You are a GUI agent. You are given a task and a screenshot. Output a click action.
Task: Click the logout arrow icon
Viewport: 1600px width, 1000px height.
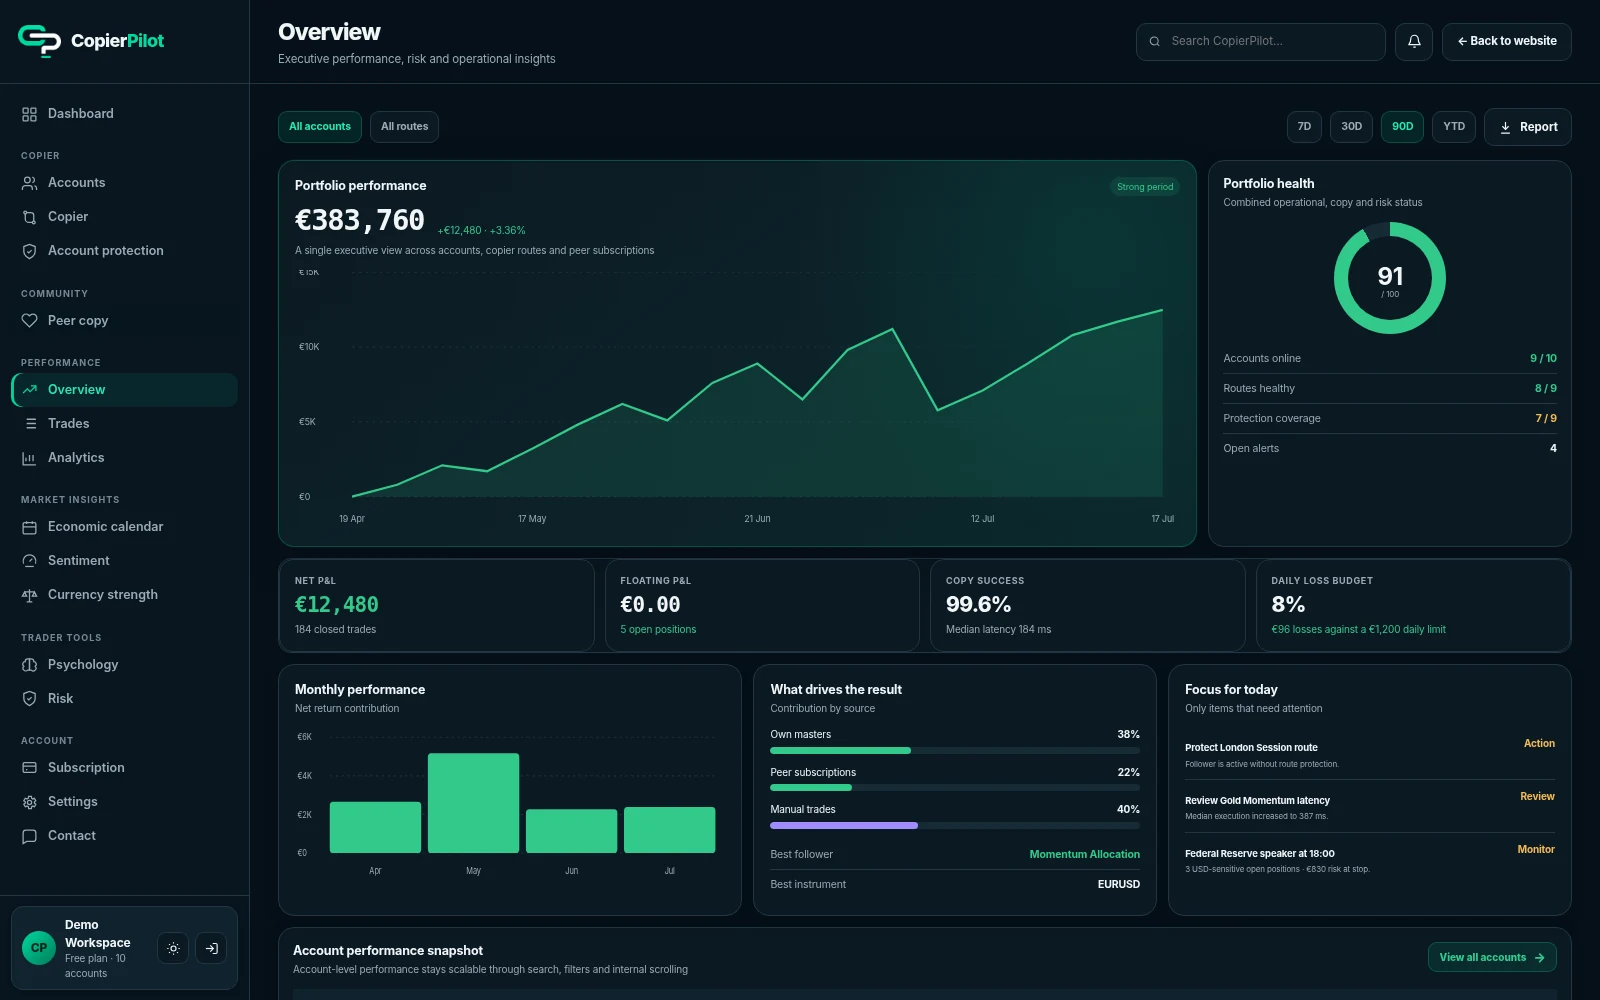click(211, 948)
